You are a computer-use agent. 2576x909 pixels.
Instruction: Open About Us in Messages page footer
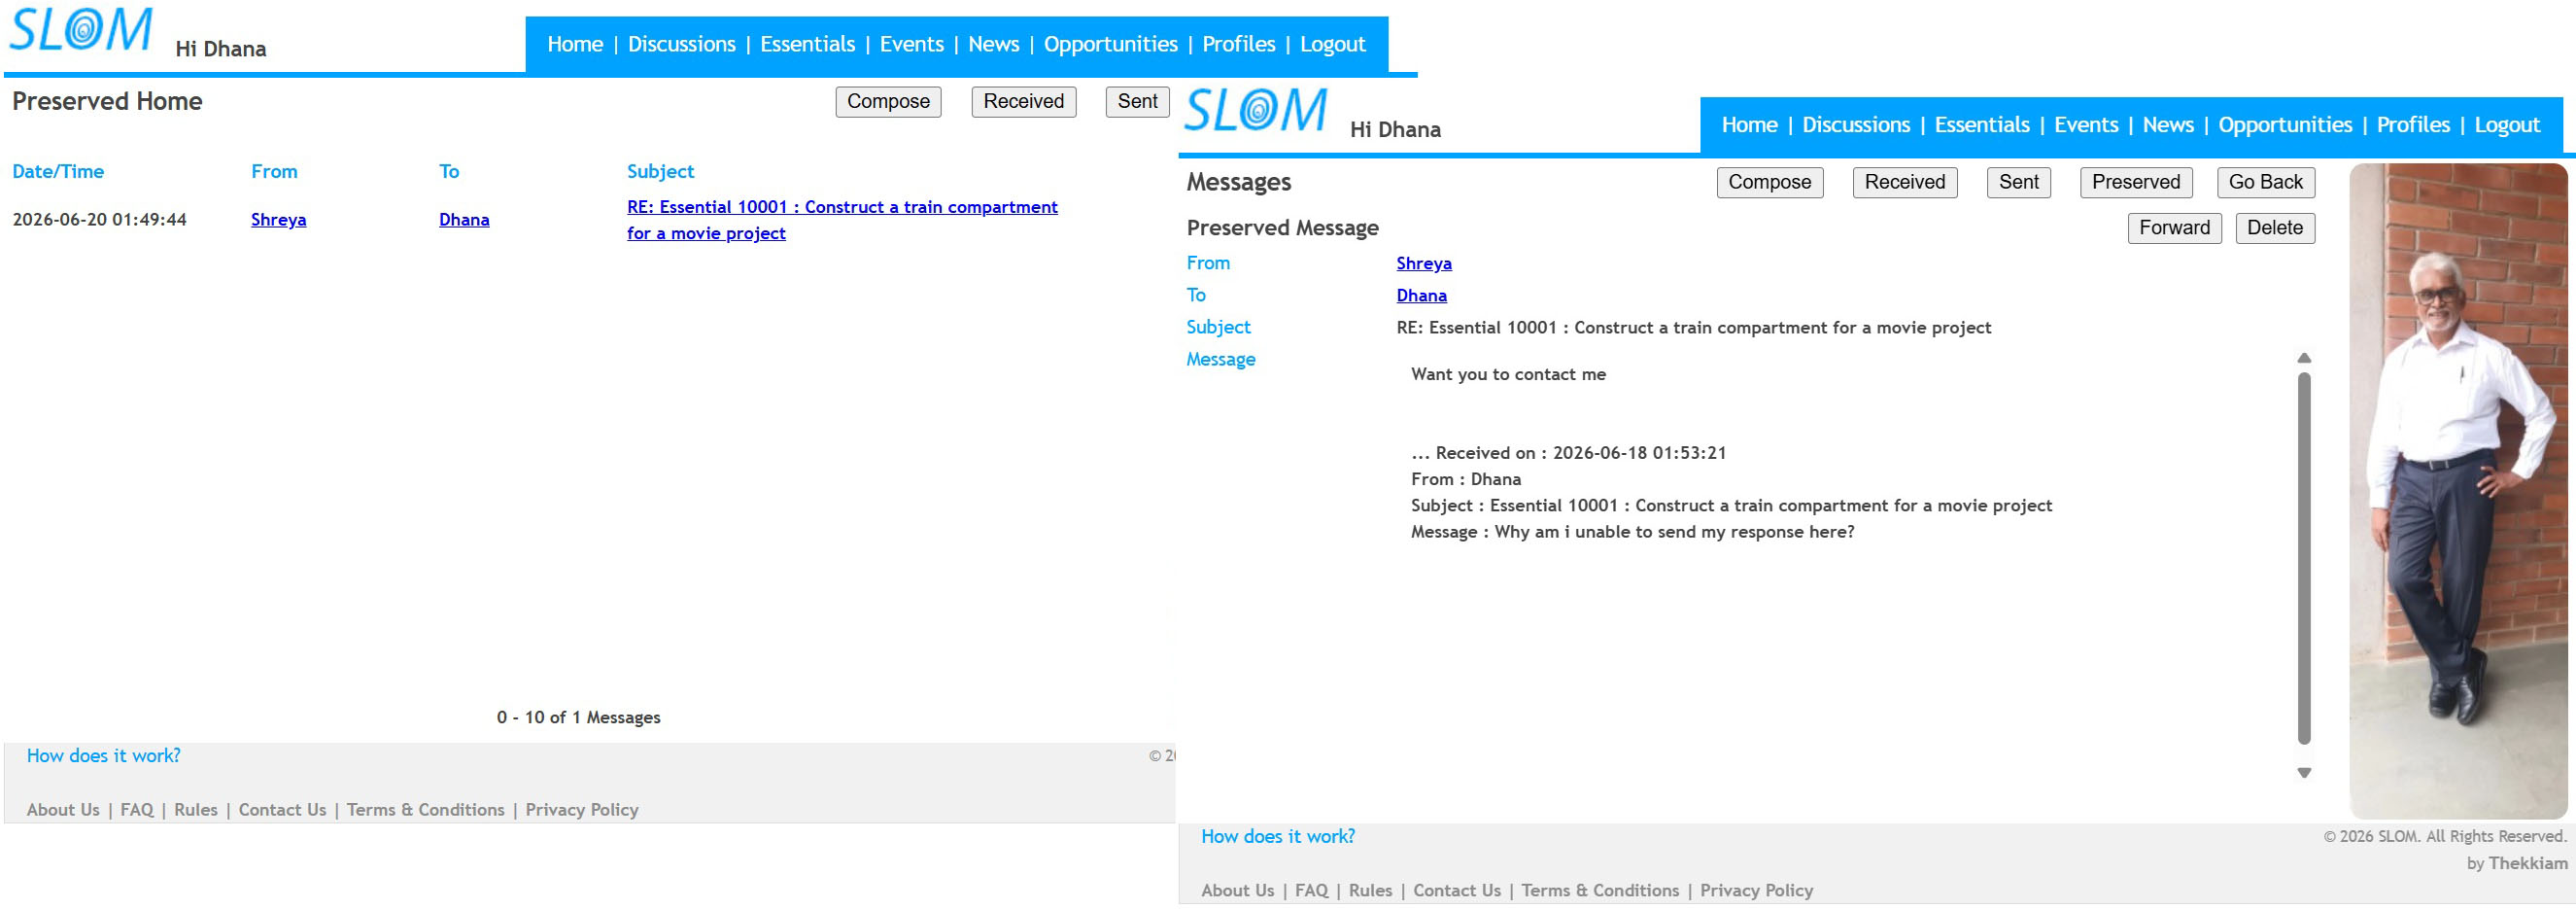click(x=1238, y=891)
